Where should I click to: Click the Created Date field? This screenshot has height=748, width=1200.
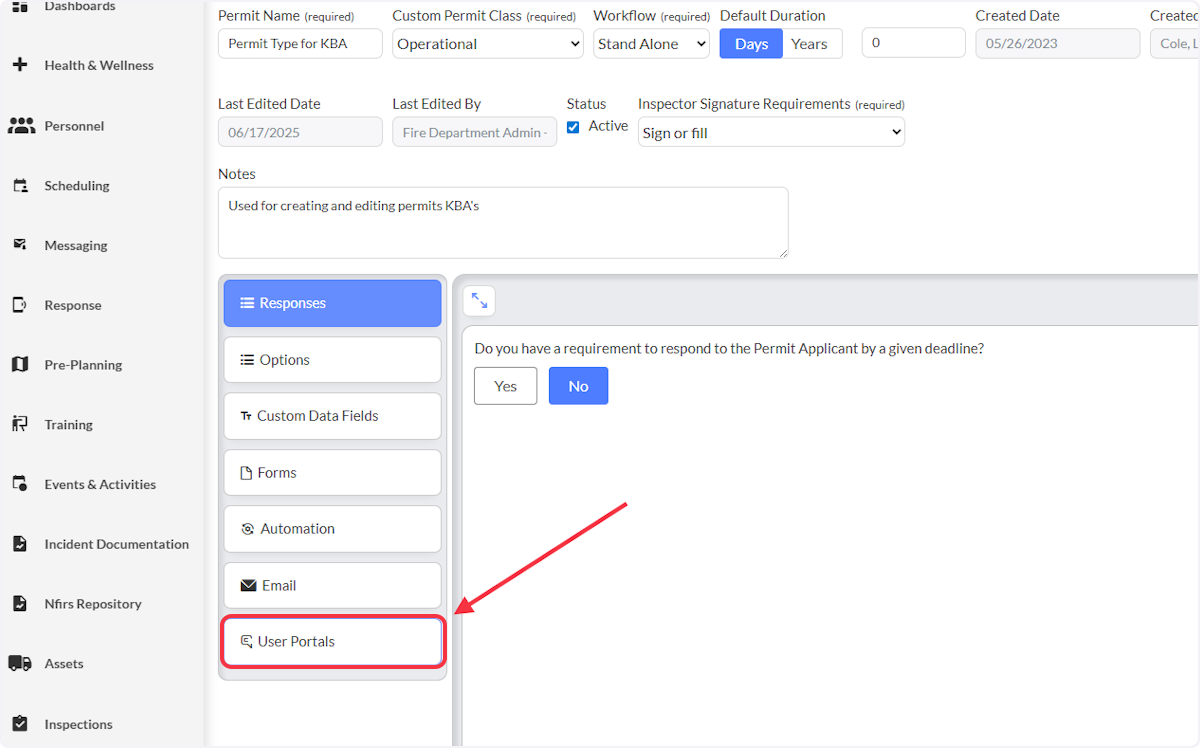coord(1058,43)
